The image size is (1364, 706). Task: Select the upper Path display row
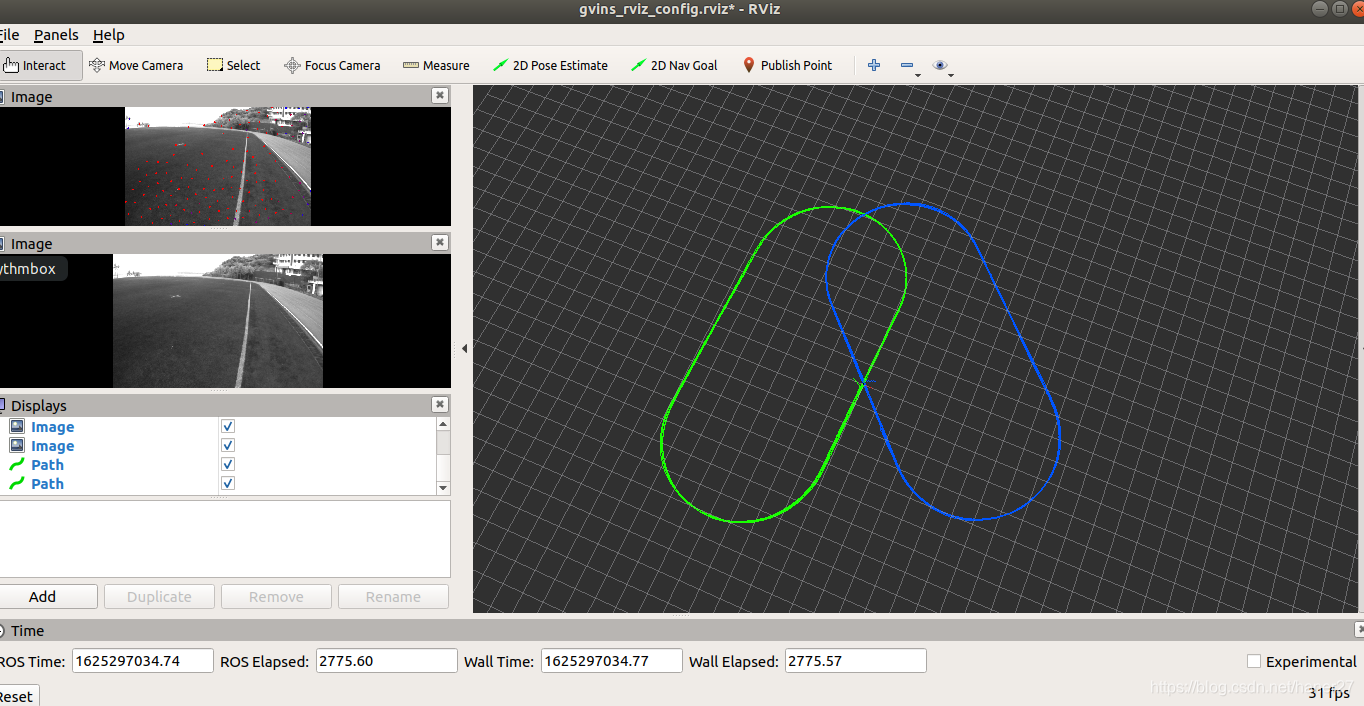(218, 465)
